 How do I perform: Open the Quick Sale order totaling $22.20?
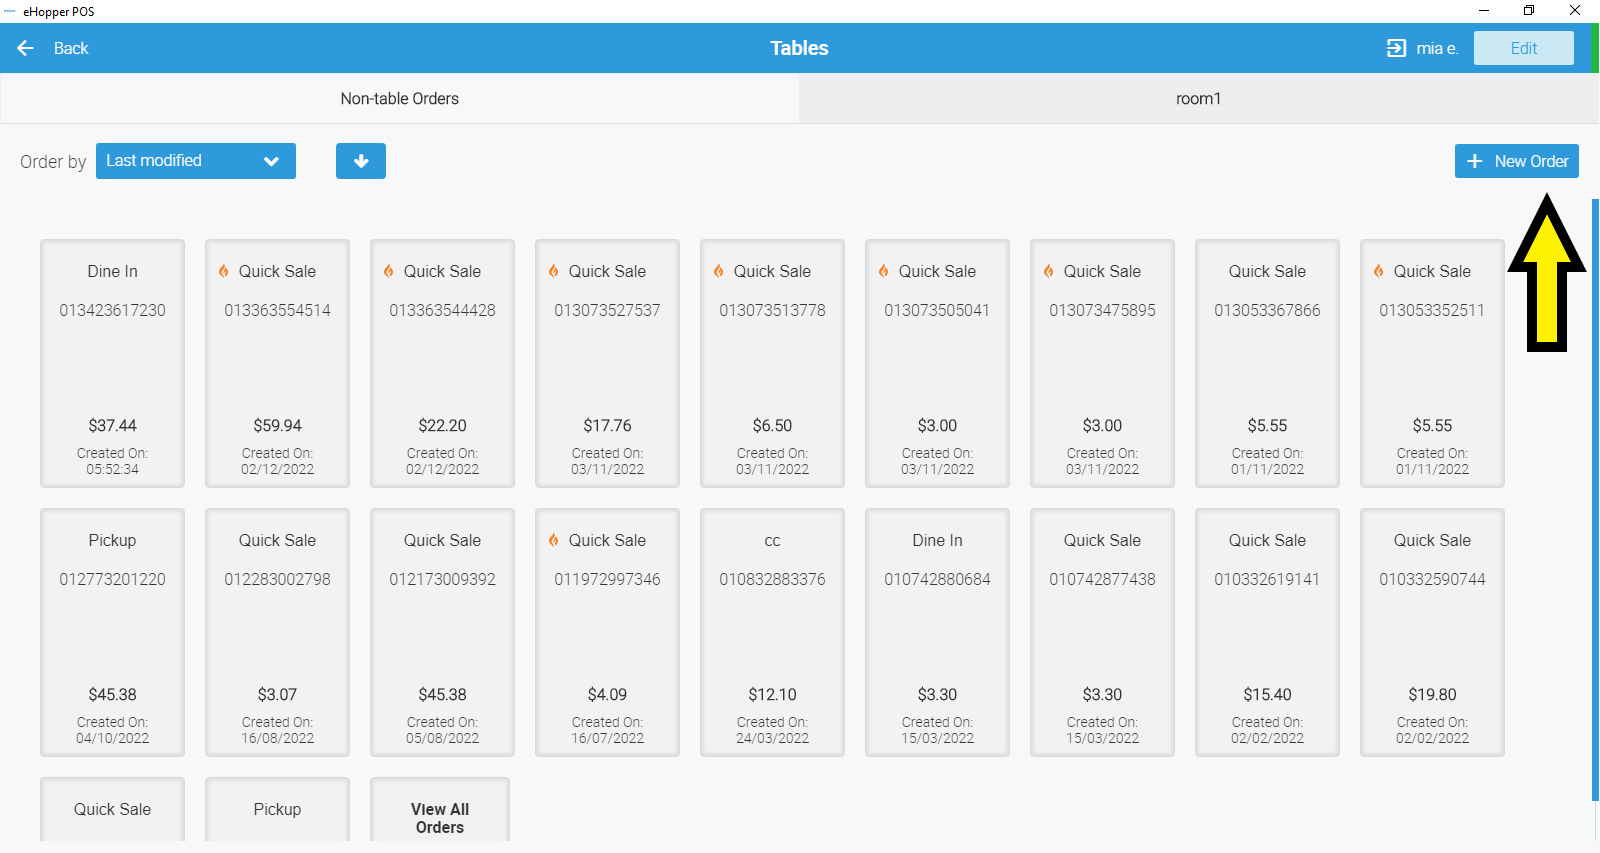[443, 363]
